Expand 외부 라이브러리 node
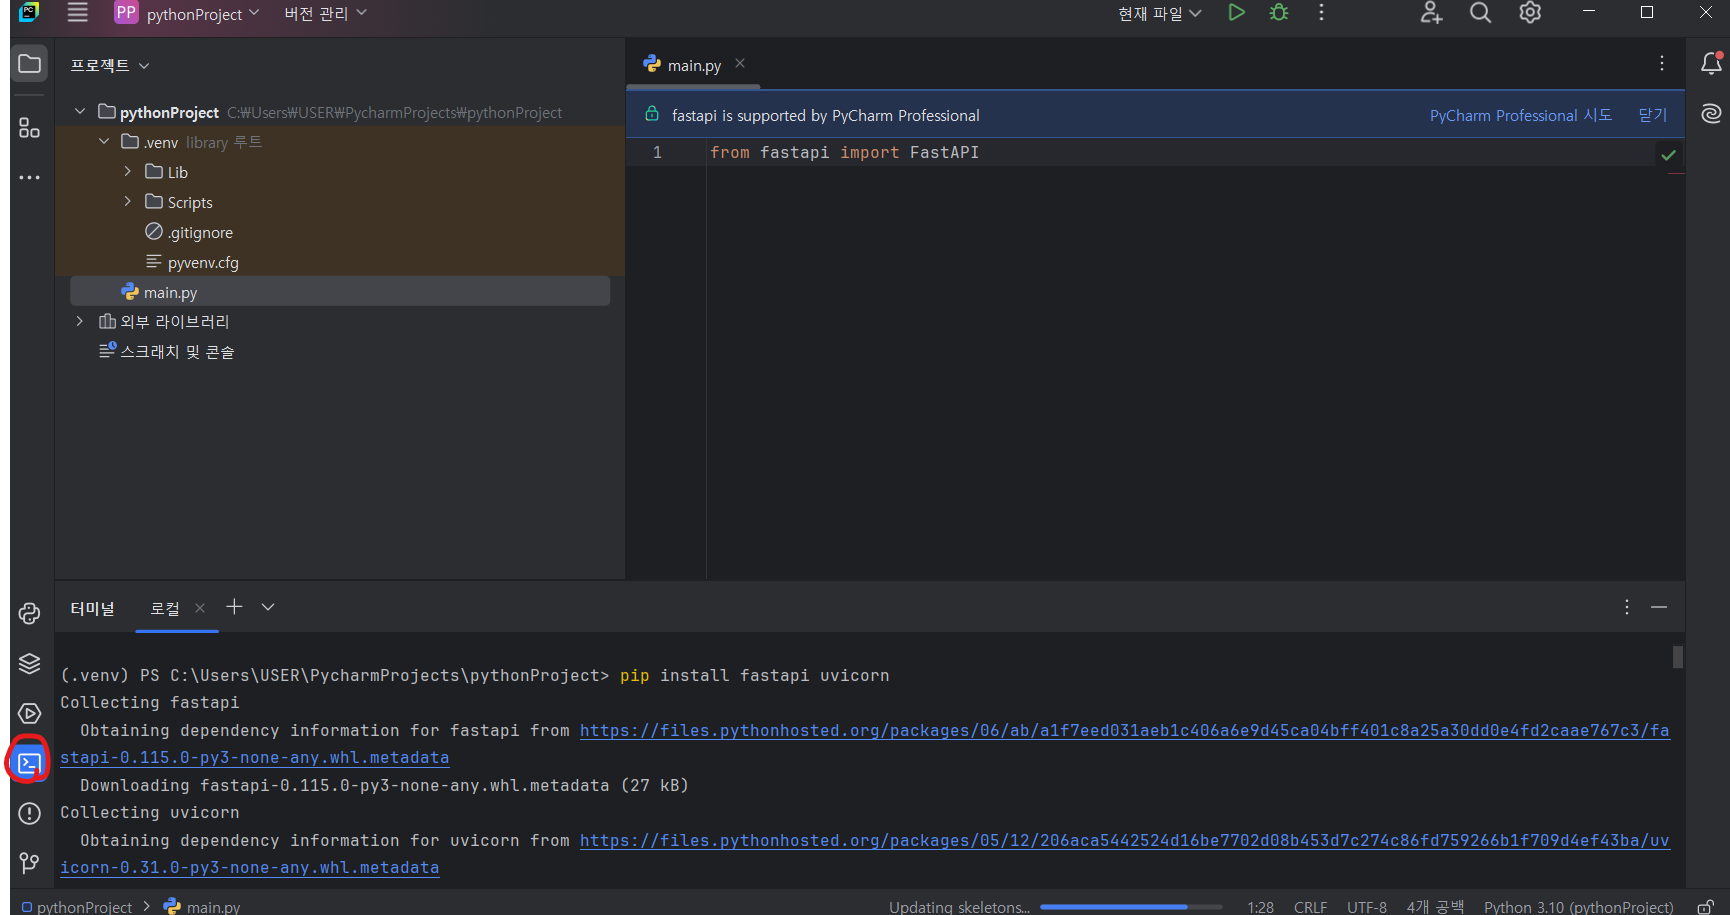The width and height of the screenshot is (1730, 915). 80,322
